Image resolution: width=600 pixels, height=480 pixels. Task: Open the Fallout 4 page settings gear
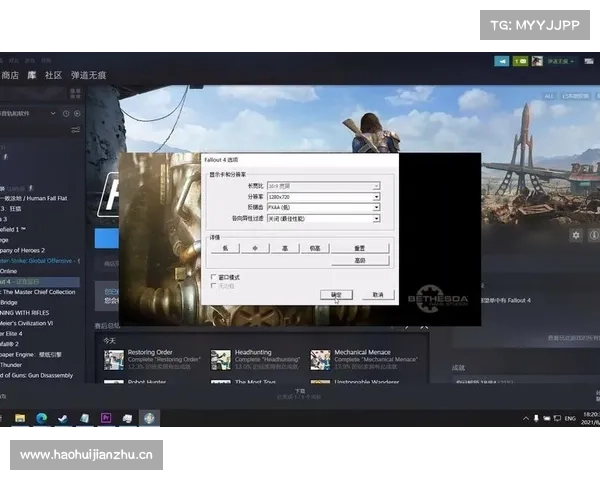[576, 235]
